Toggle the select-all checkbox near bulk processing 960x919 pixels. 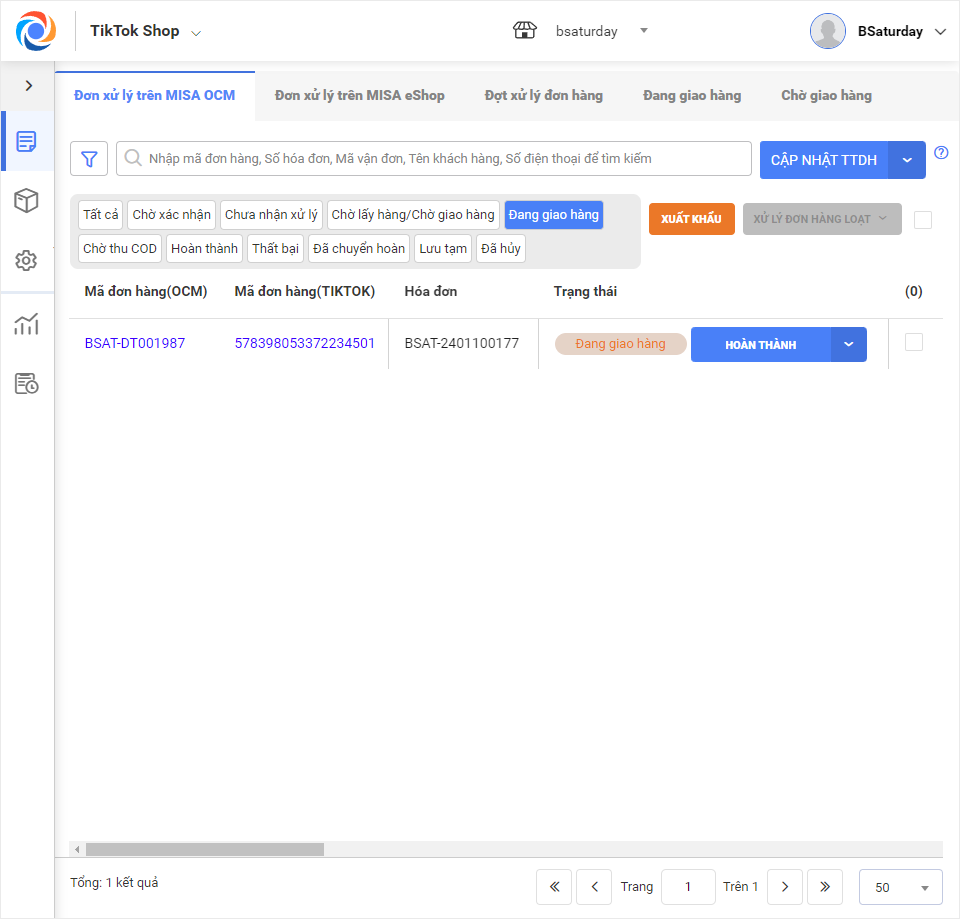coord(923,220)
